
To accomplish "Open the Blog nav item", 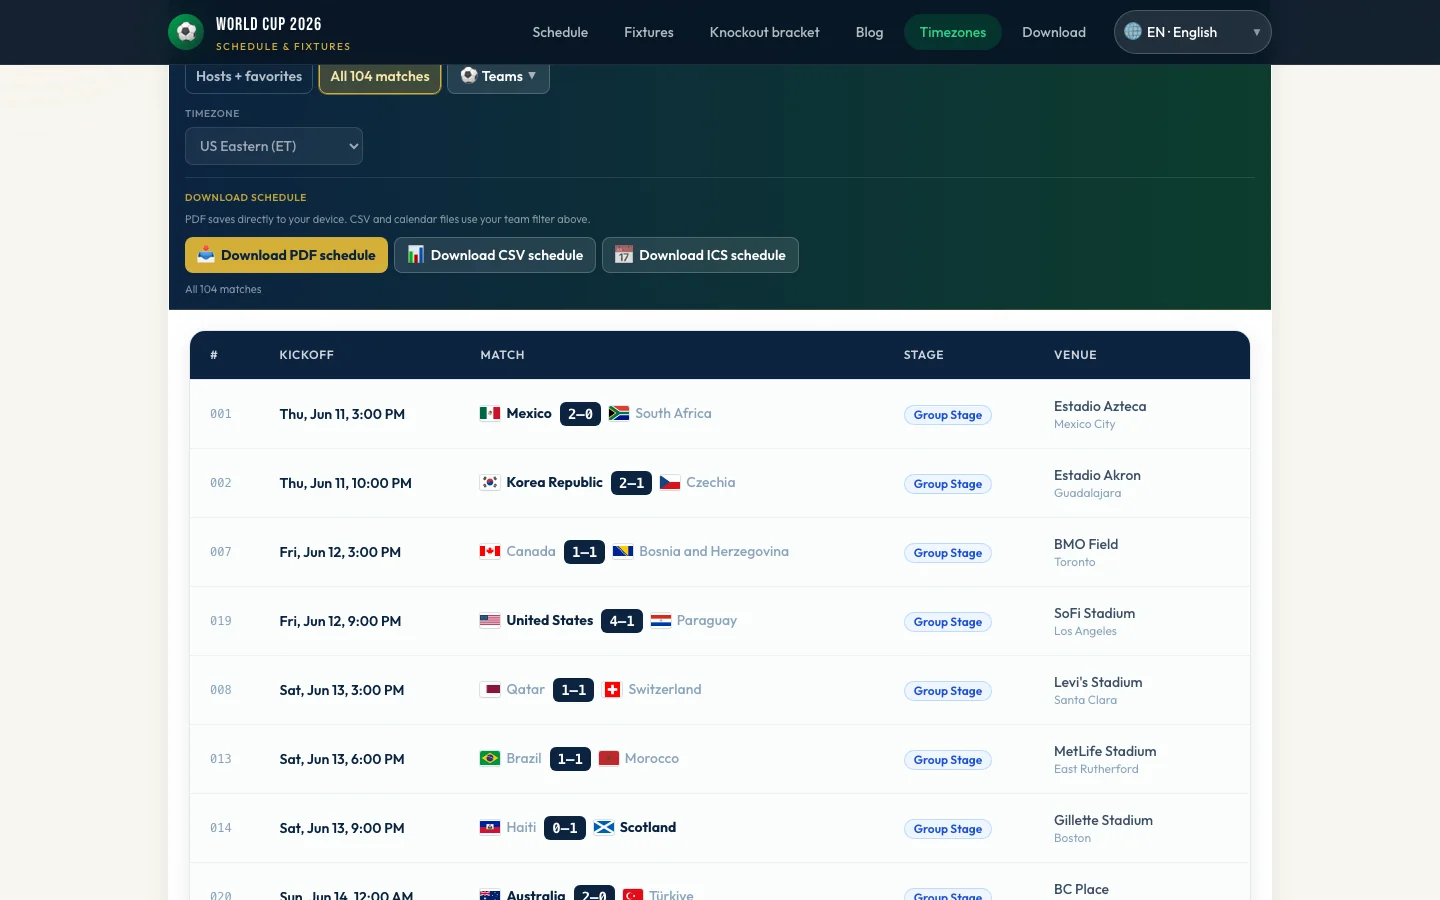I will coord(870,32).
